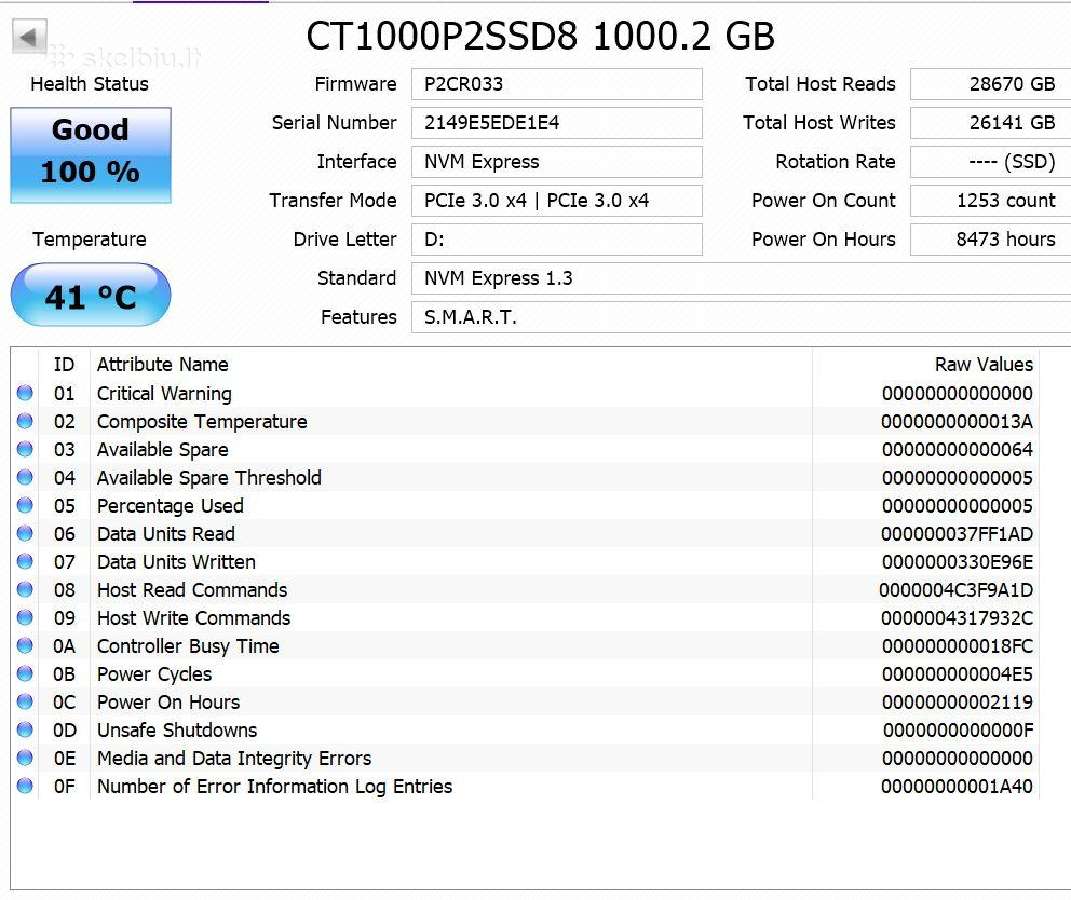Viewport: 1071px width, 900px height.
Task: Click status orb for Controller Busy Time row
Action: click(x=25, y=645)
